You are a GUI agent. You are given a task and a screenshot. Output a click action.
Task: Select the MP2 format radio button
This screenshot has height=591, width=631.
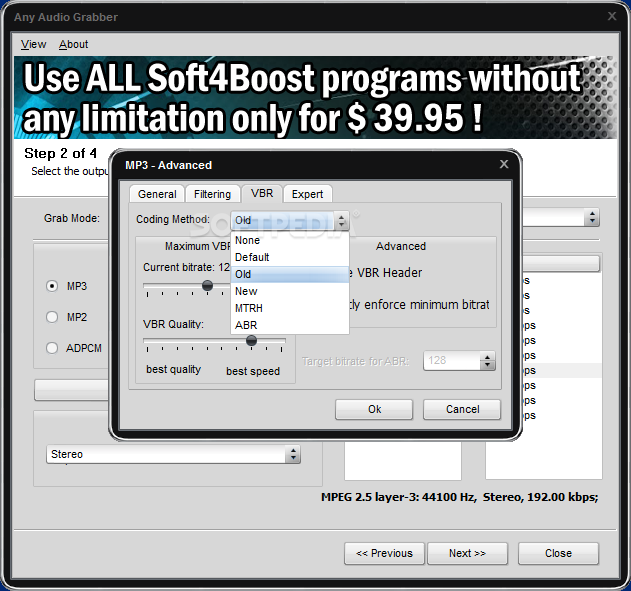[x=52, y=317]
